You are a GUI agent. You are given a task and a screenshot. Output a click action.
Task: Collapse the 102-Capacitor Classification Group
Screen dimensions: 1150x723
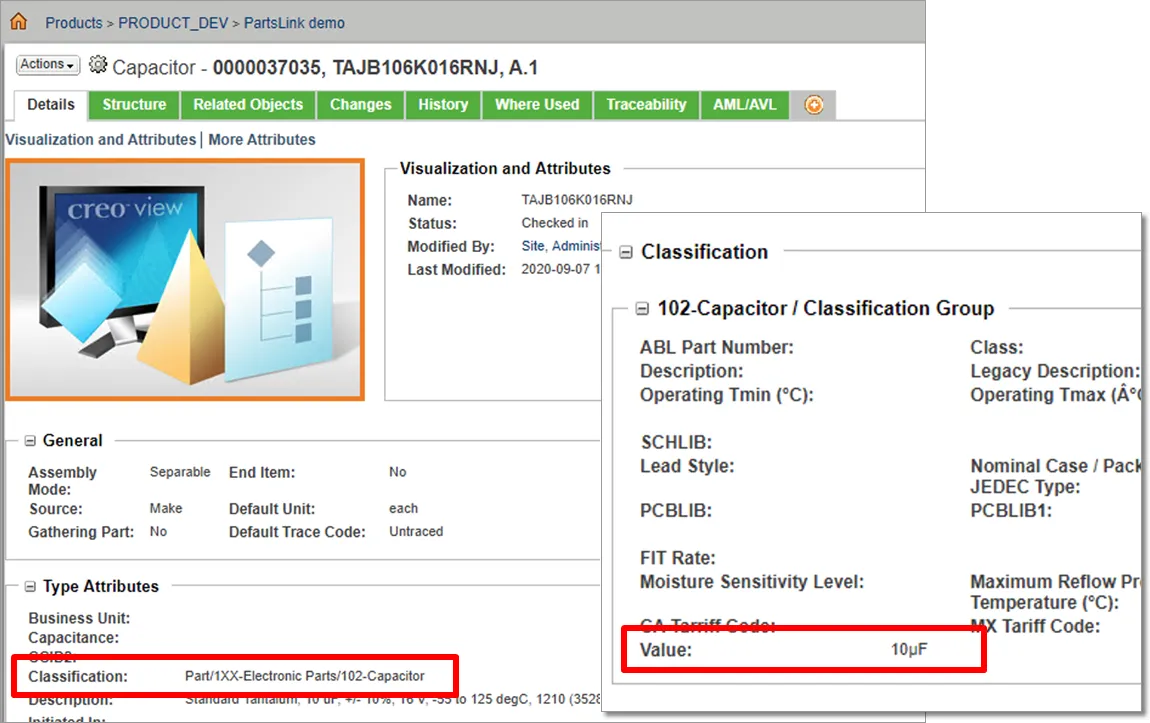tap(642, 309)
